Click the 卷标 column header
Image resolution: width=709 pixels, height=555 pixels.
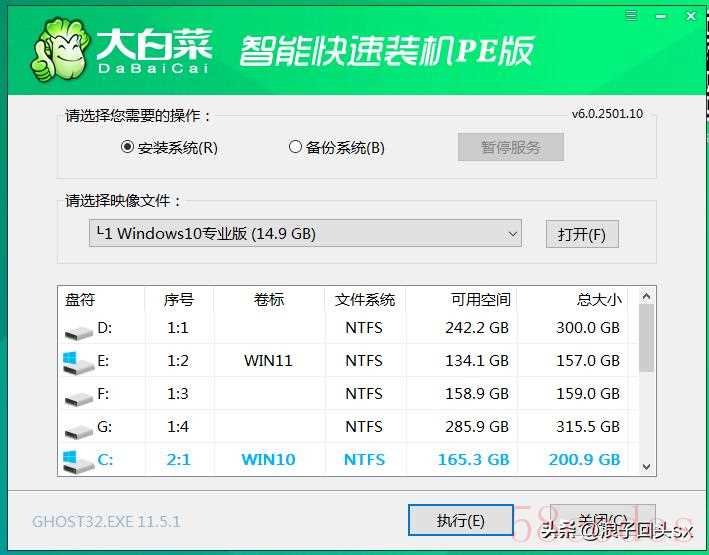click(x=269, y=300)
